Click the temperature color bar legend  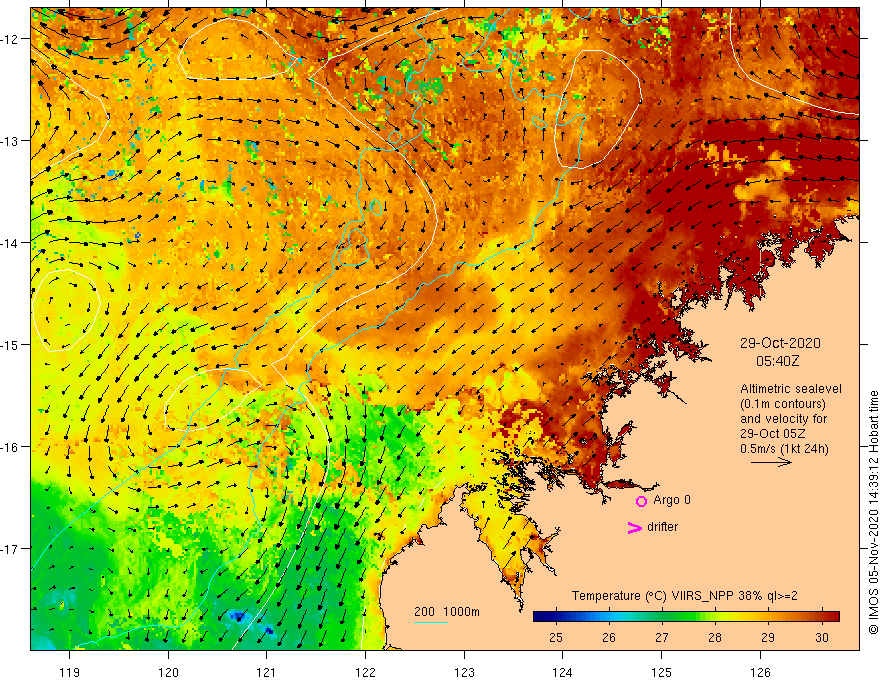click(686, 617)
